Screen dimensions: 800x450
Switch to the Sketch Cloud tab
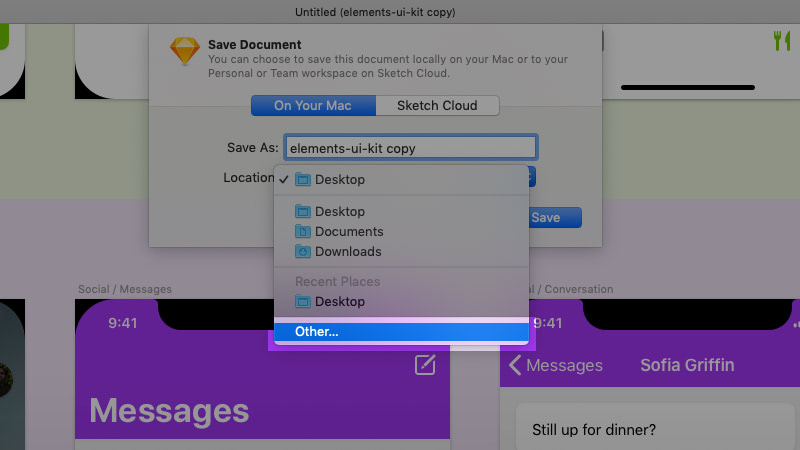click(x=437, y=106)
